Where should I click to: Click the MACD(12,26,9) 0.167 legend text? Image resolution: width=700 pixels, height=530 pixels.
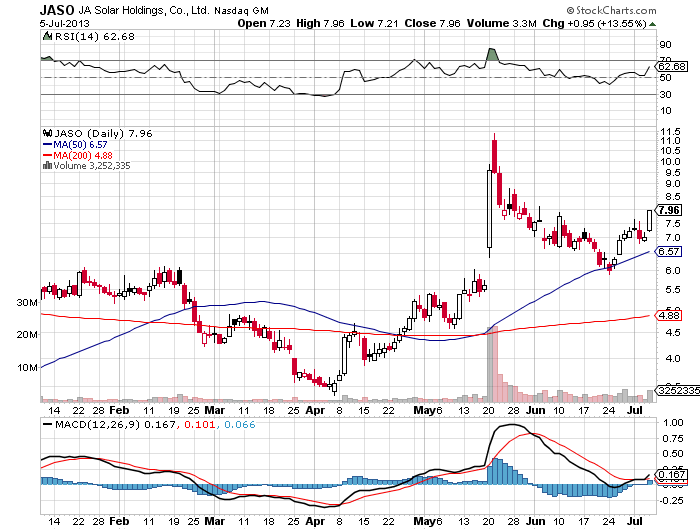point(115,424)
